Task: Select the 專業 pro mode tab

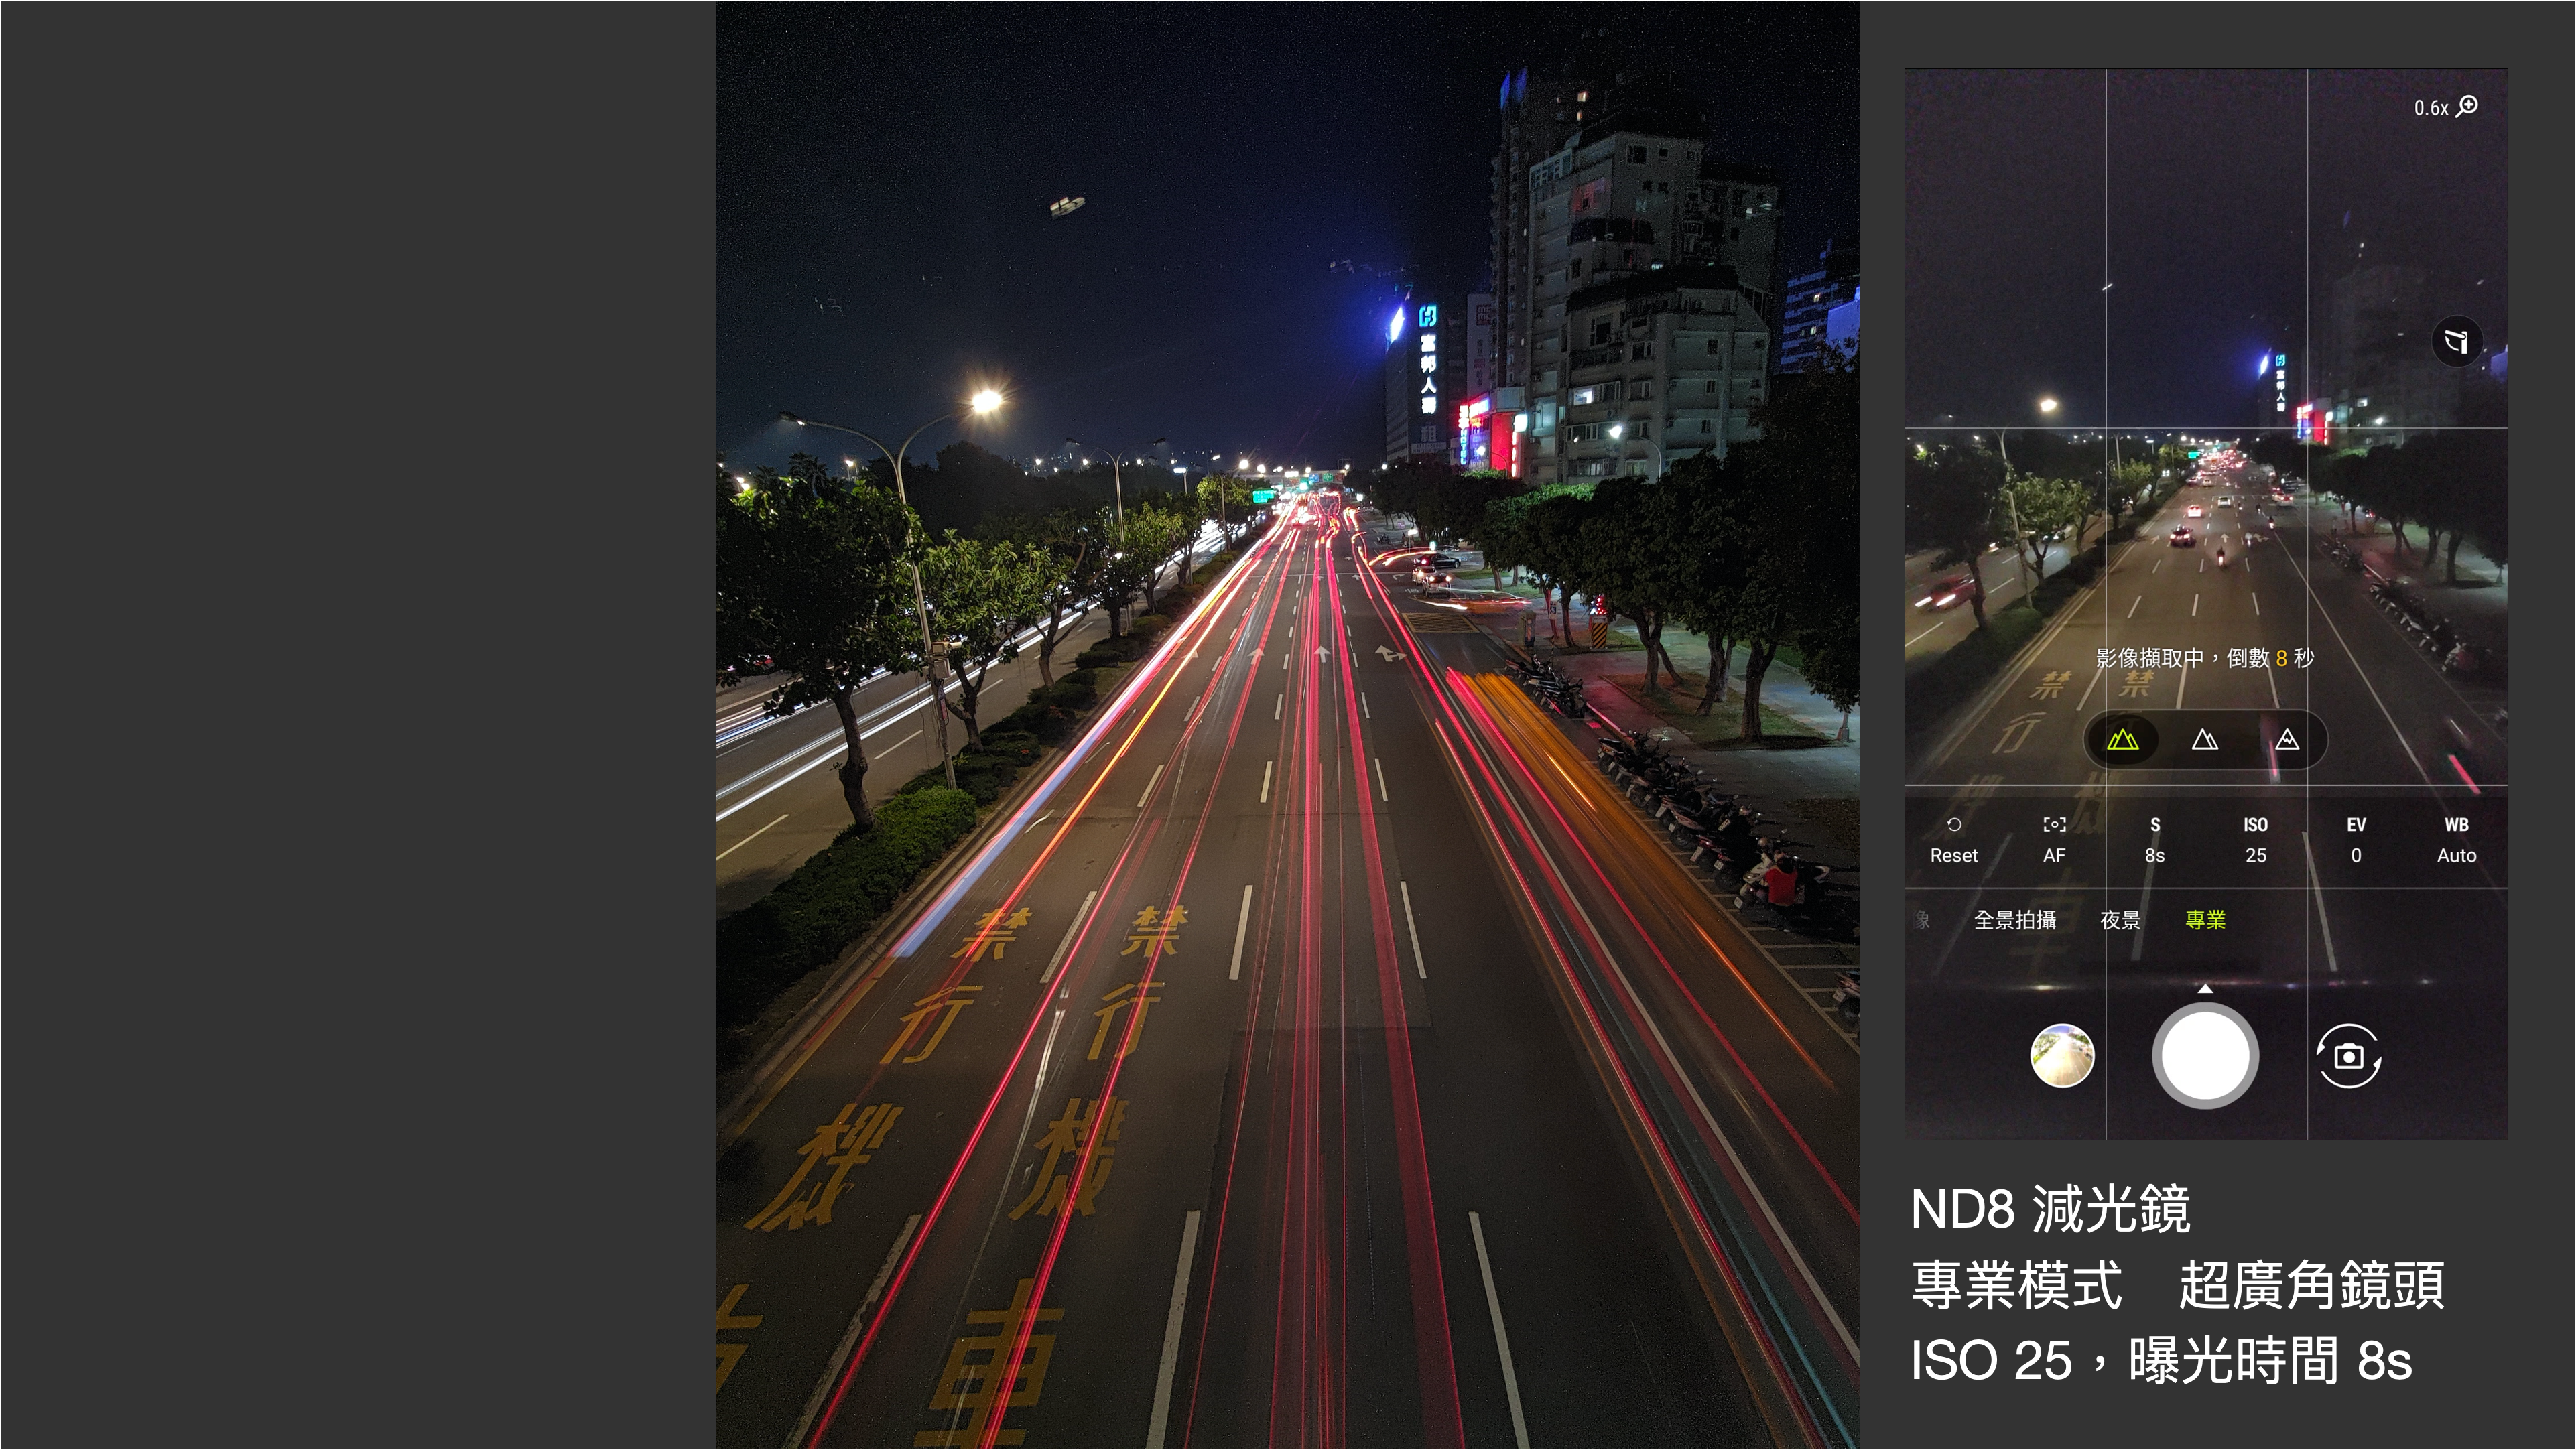Action: coord(2205,920)
